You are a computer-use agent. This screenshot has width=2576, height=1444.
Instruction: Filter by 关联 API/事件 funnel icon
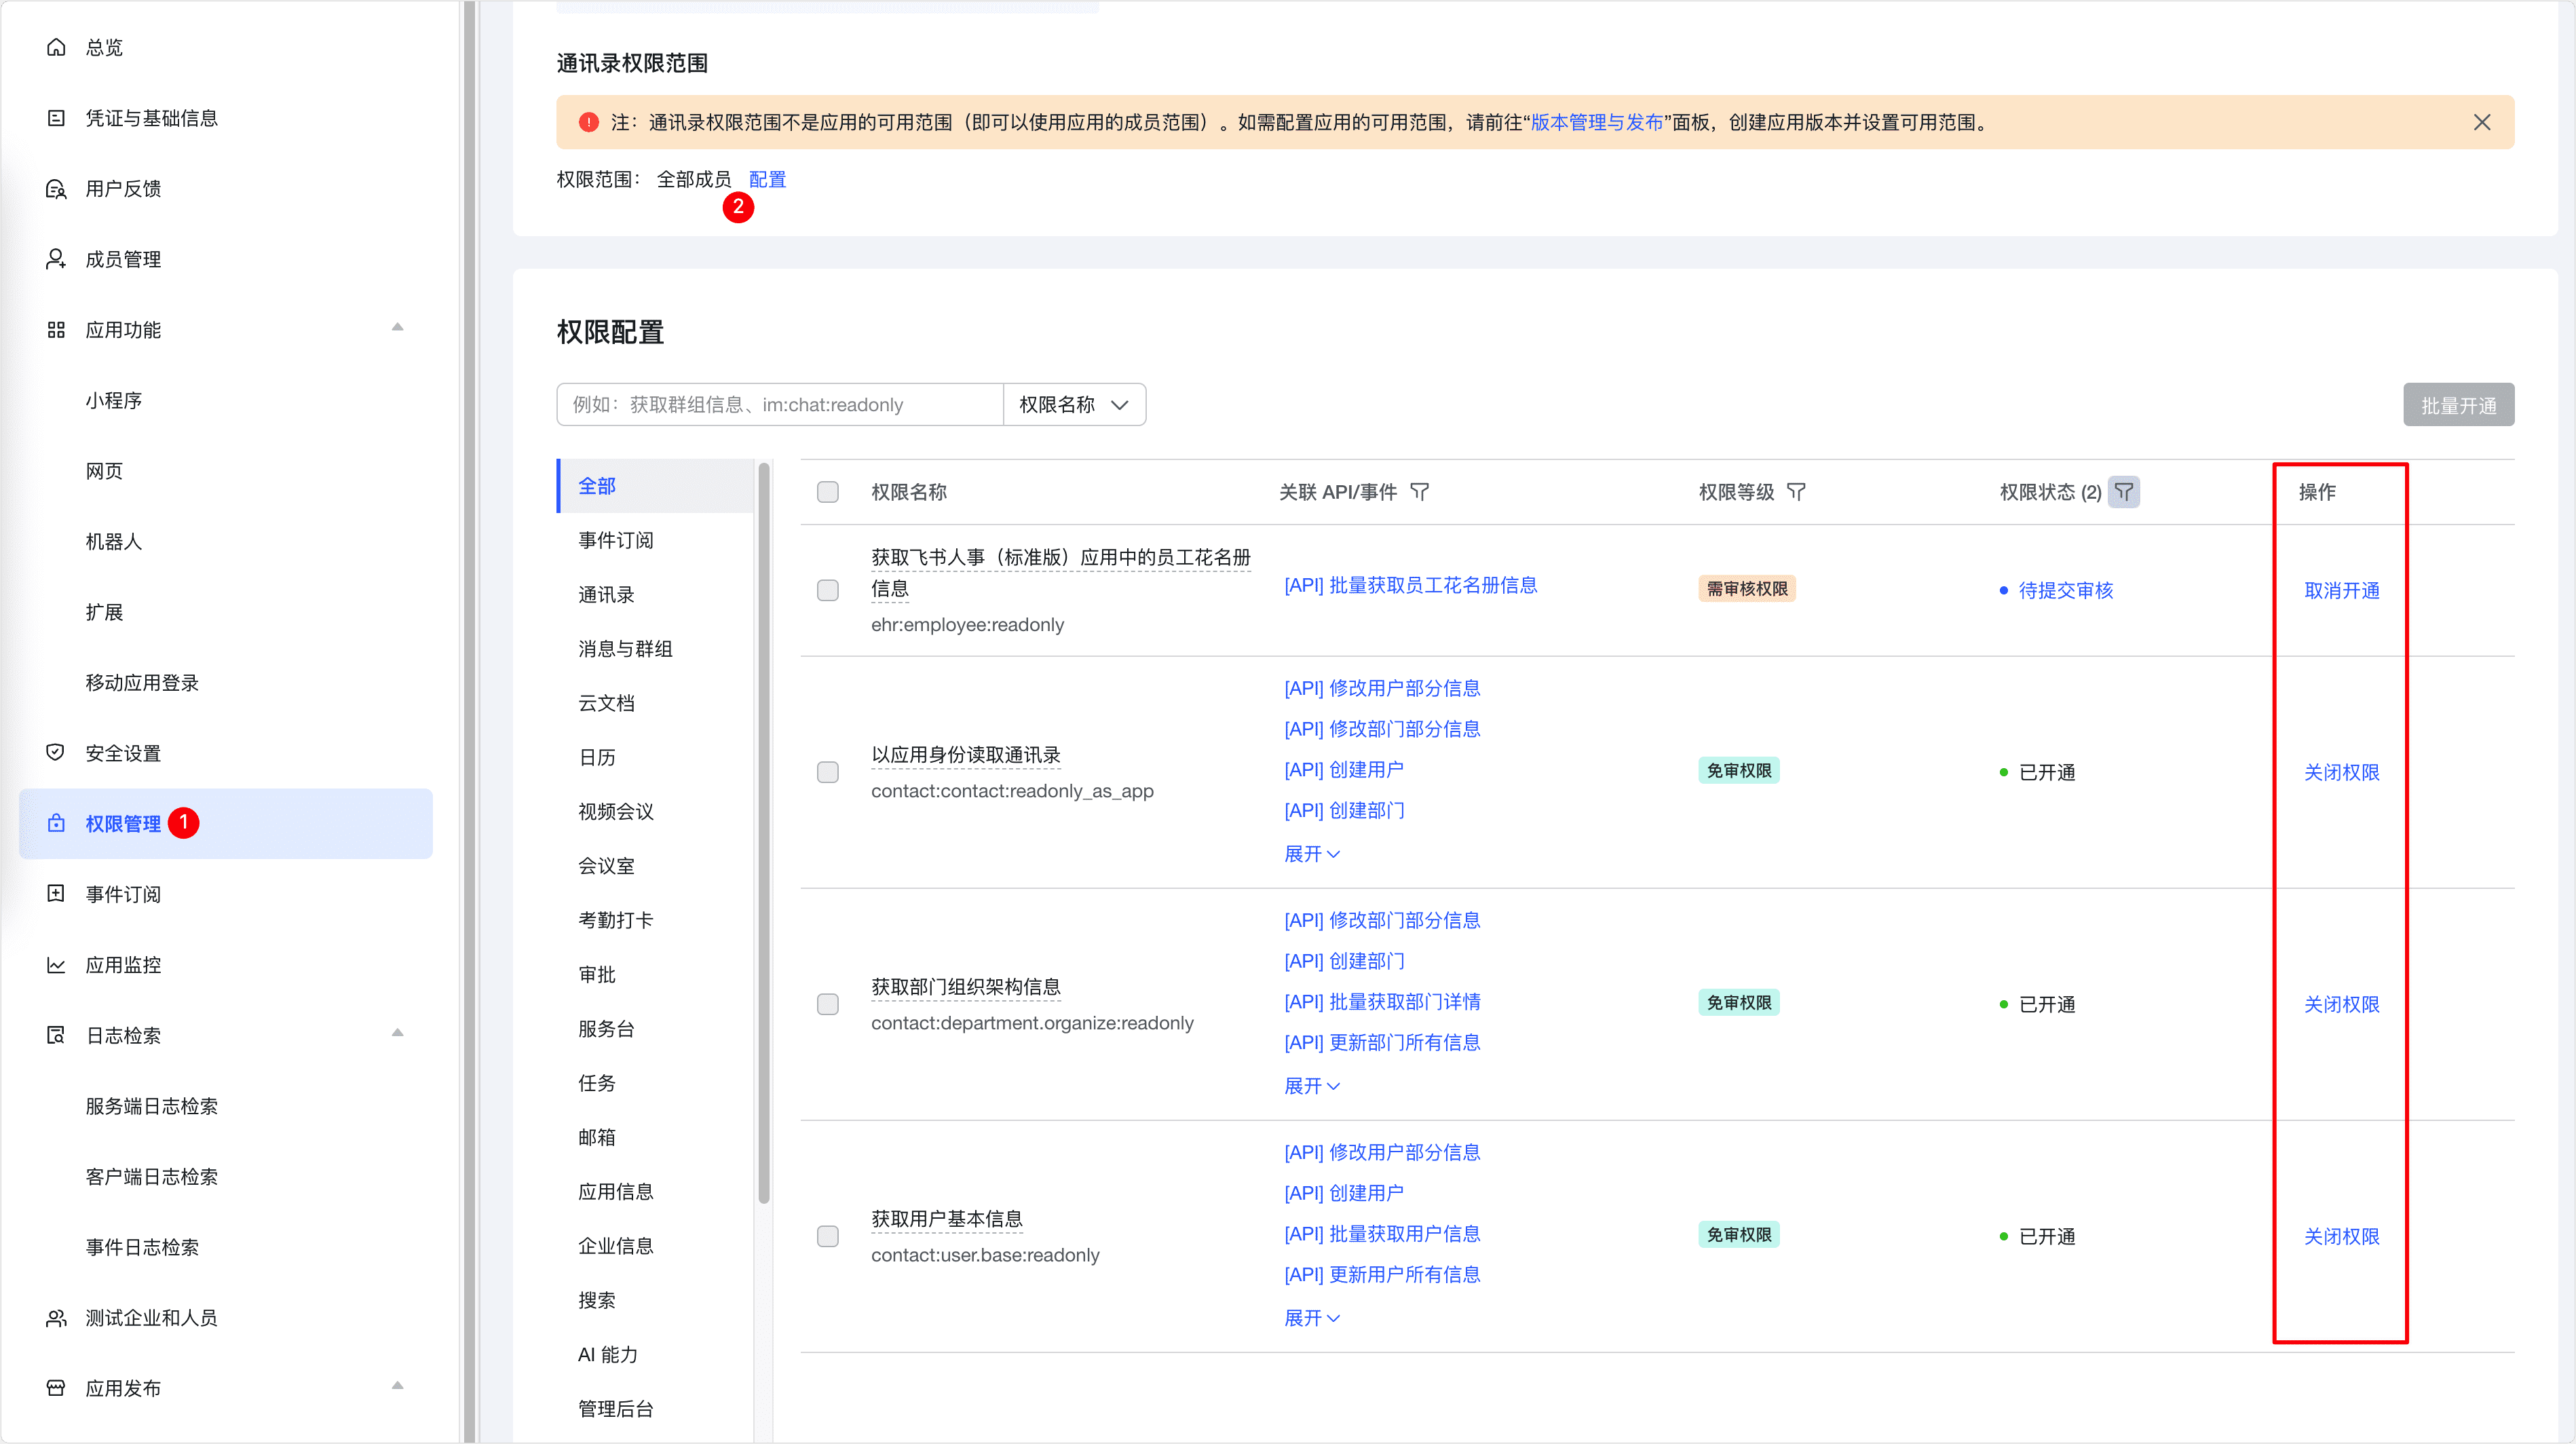(x=1420, y=492)
